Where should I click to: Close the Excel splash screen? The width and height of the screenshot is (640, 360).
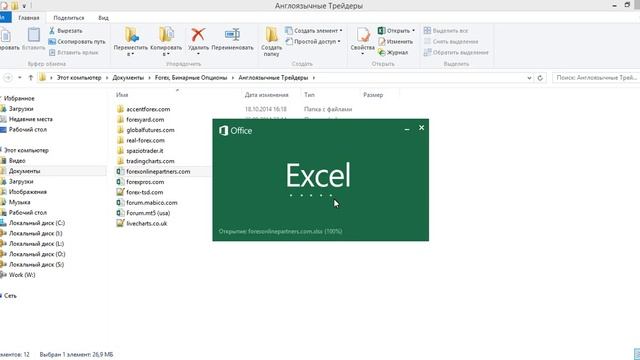[x=422, y=128]
